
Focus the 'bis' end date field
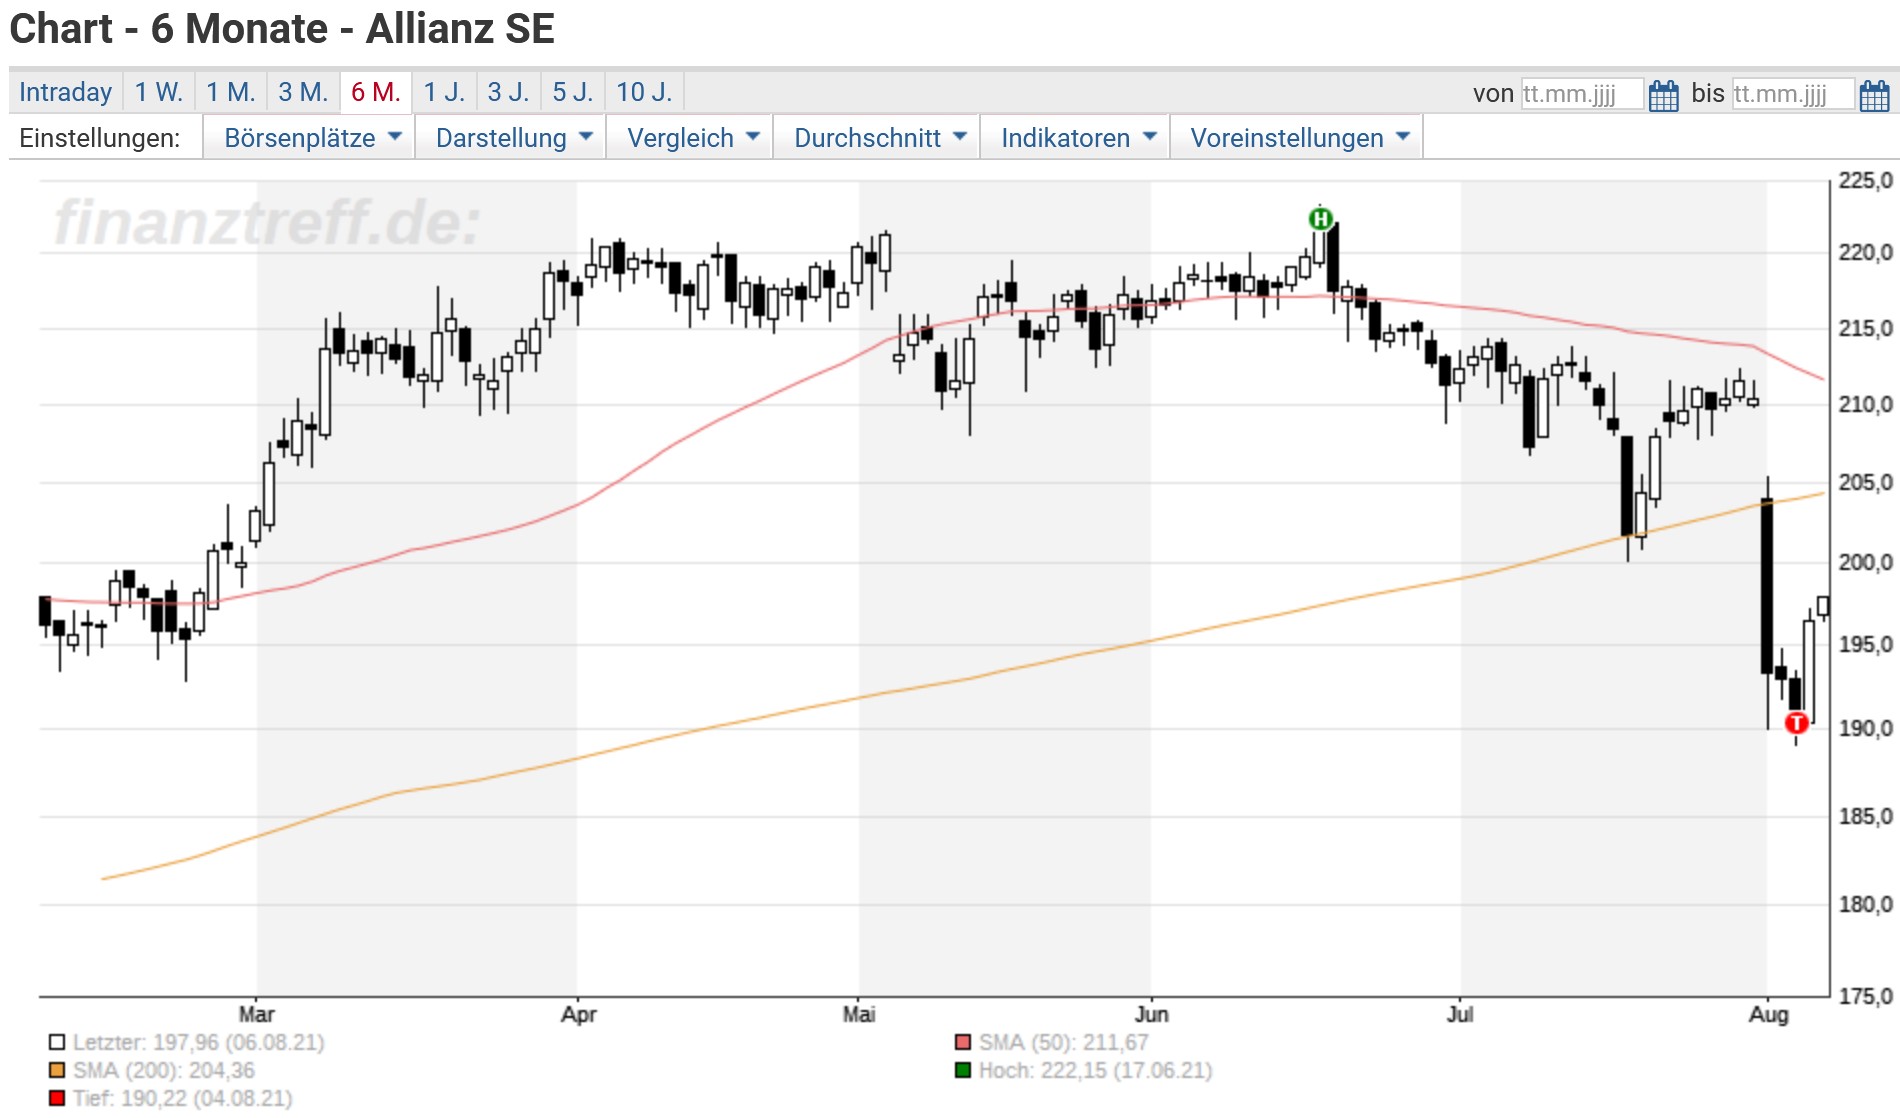pos(1793,94)
